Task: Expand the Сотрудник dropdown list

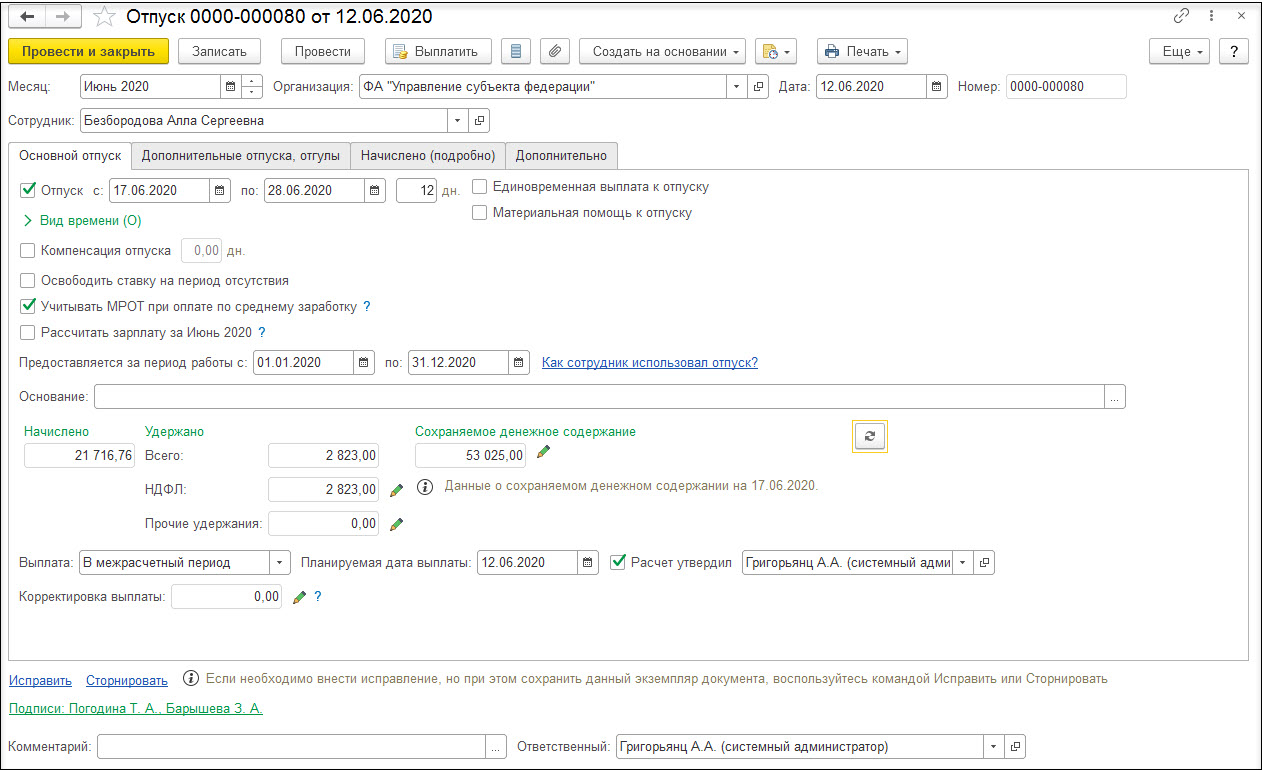Action: pyautogui.click(x=459, y=121)
